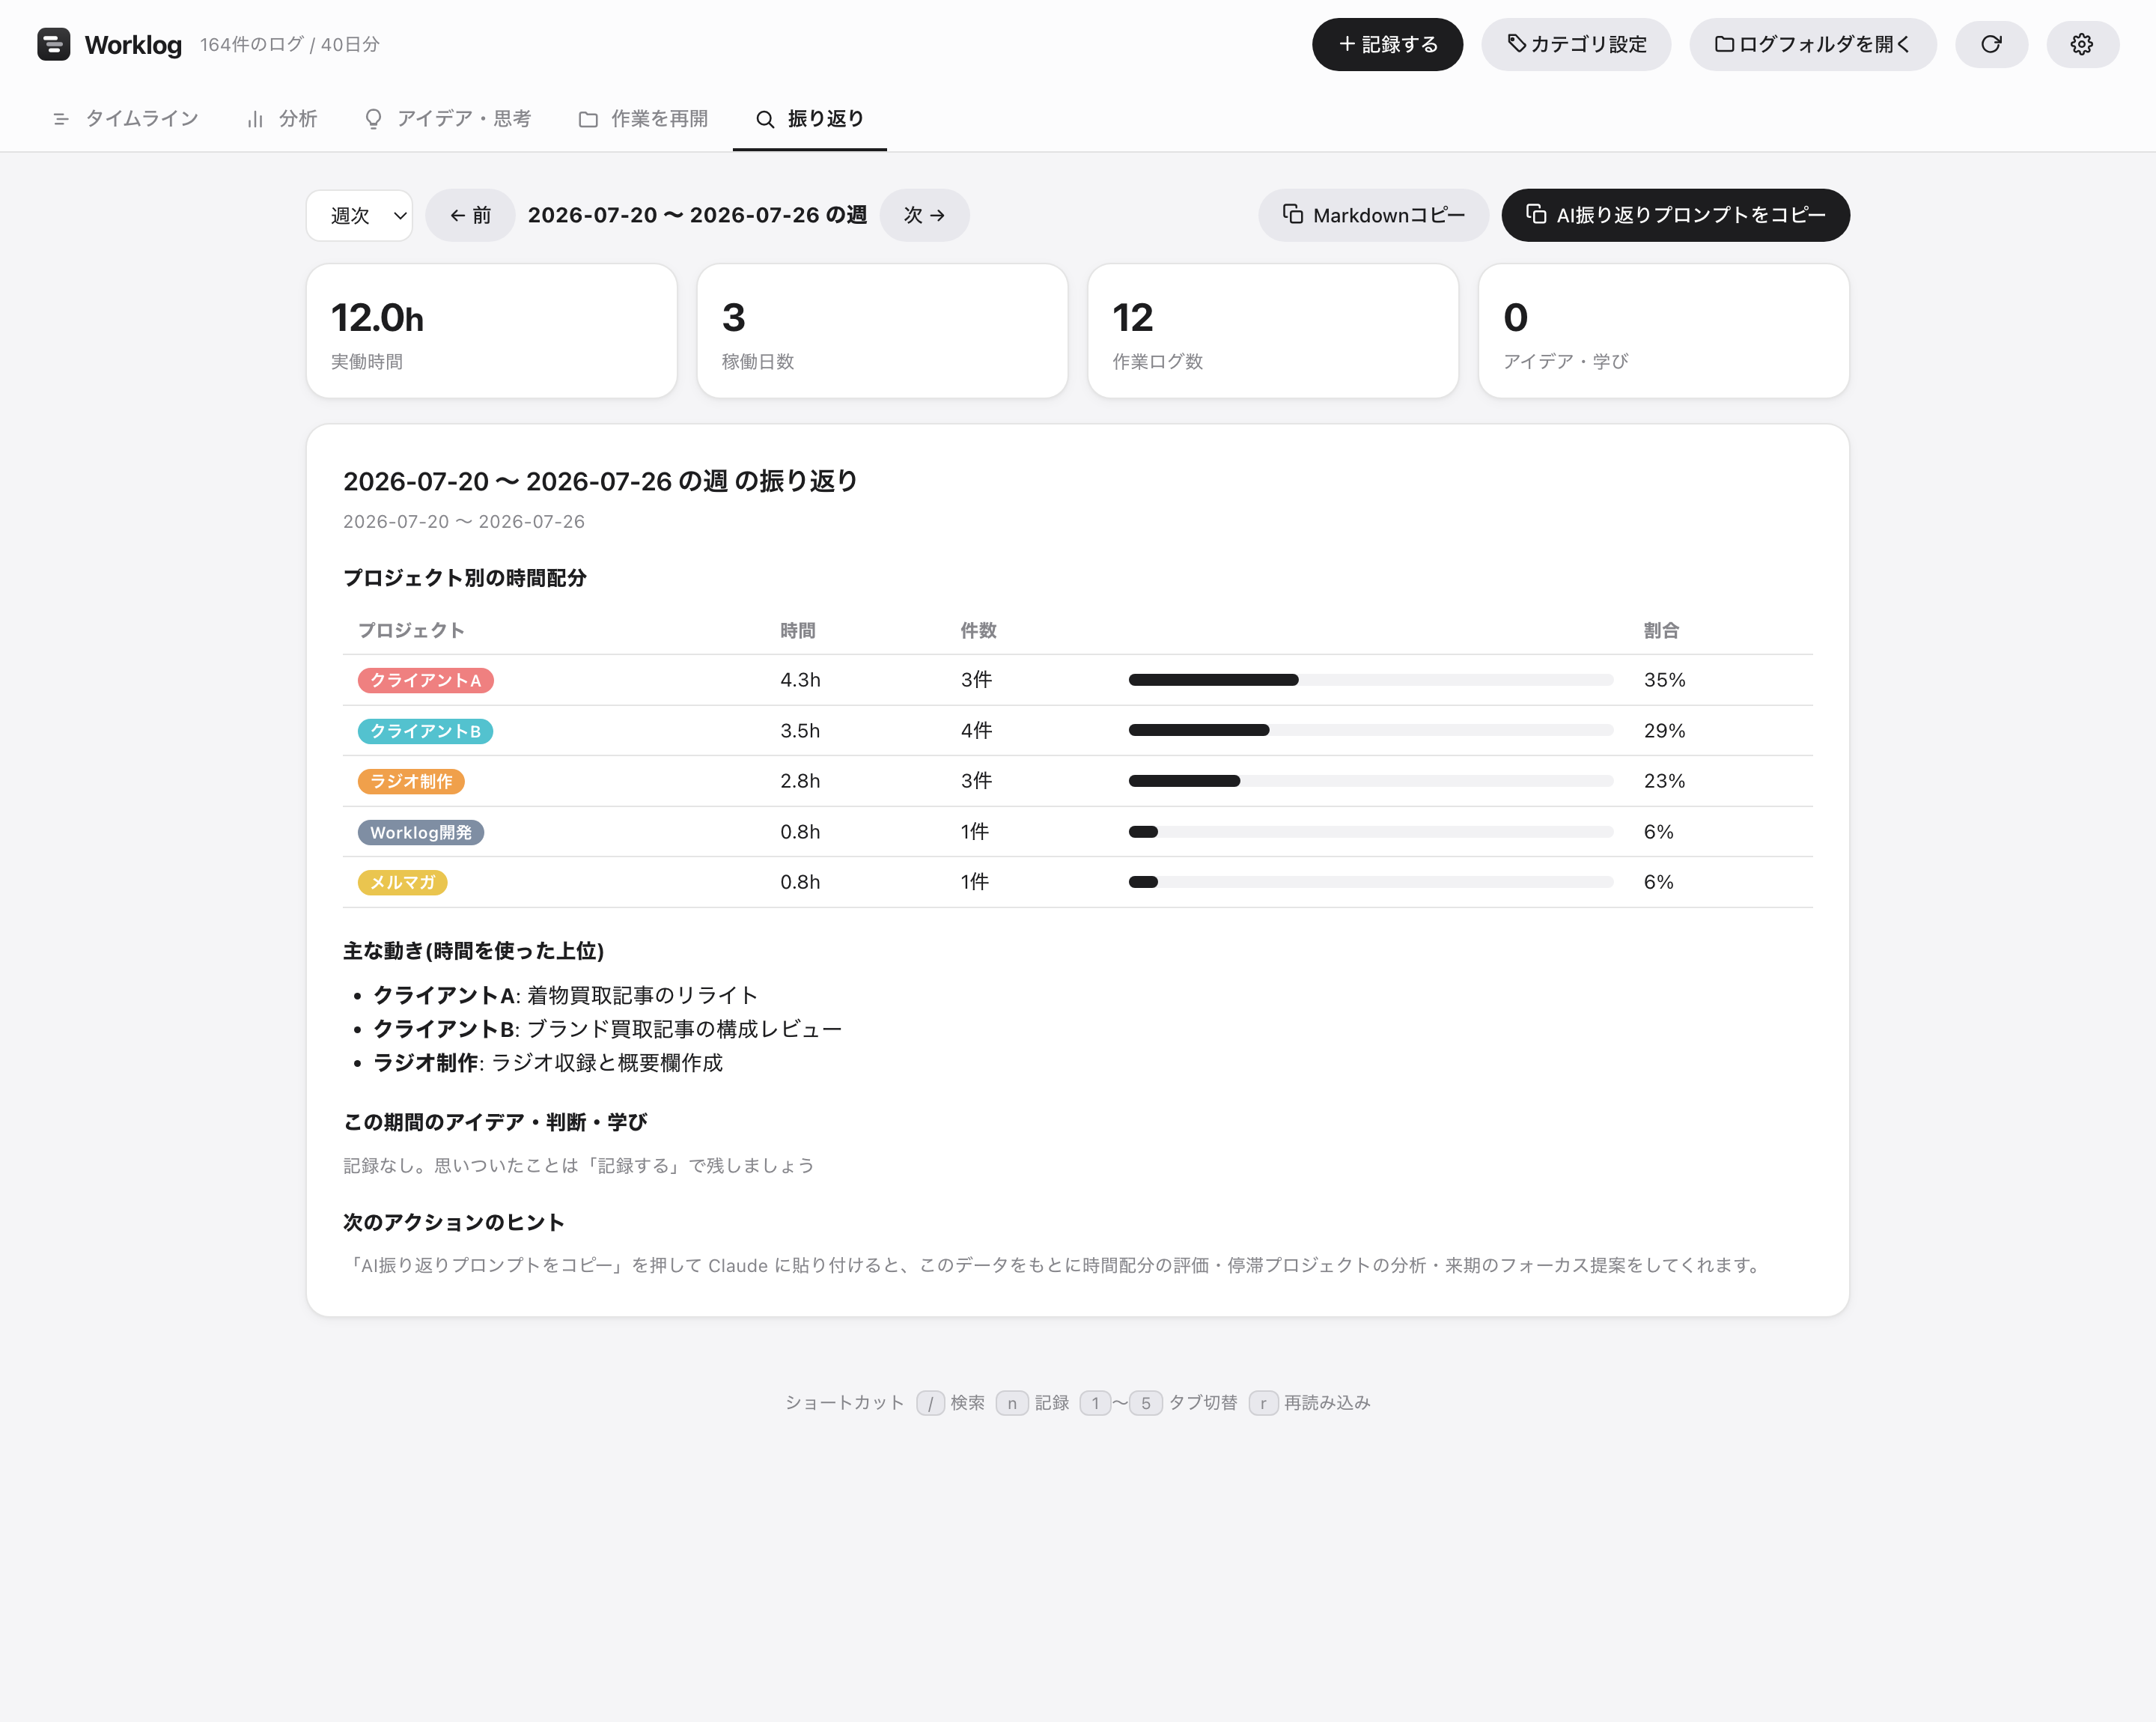Click the 12.0h 実働時間 card
The image size is (2156, 1722).
click(x=492, y=331)
